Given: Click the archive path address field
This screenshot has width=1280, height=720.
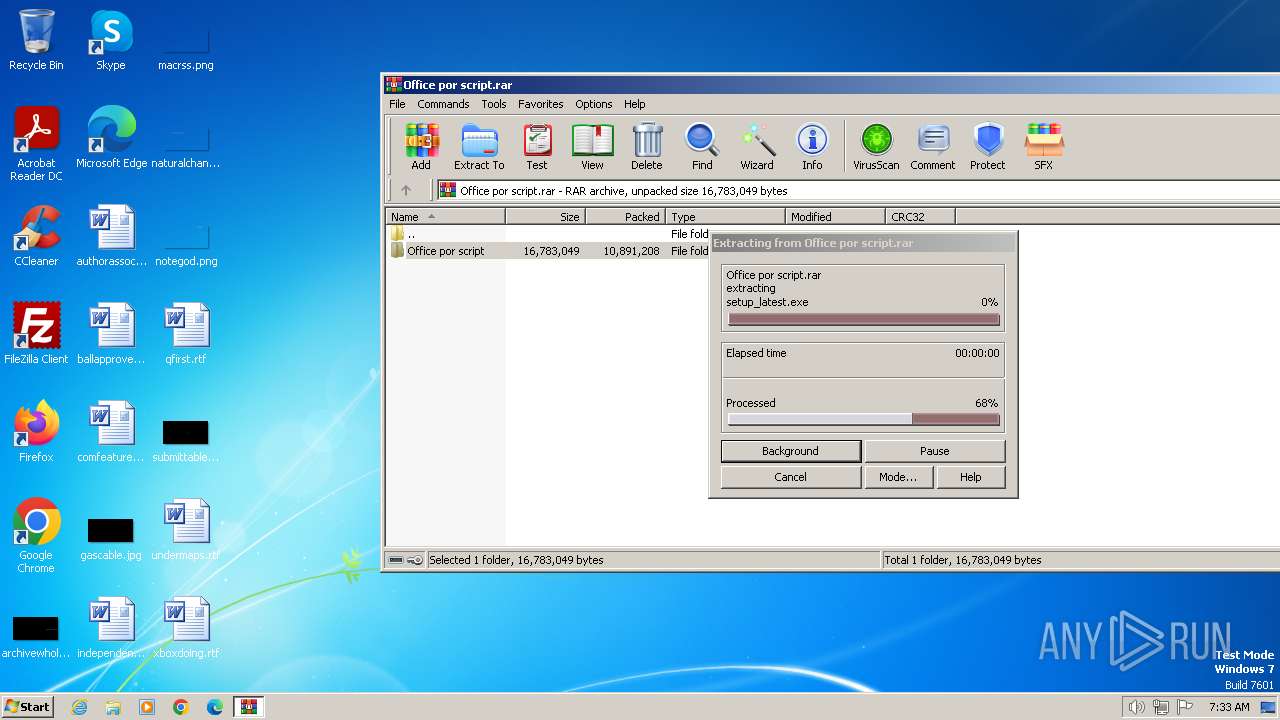Looking at the screenshot, I should (x=858, y=190).
